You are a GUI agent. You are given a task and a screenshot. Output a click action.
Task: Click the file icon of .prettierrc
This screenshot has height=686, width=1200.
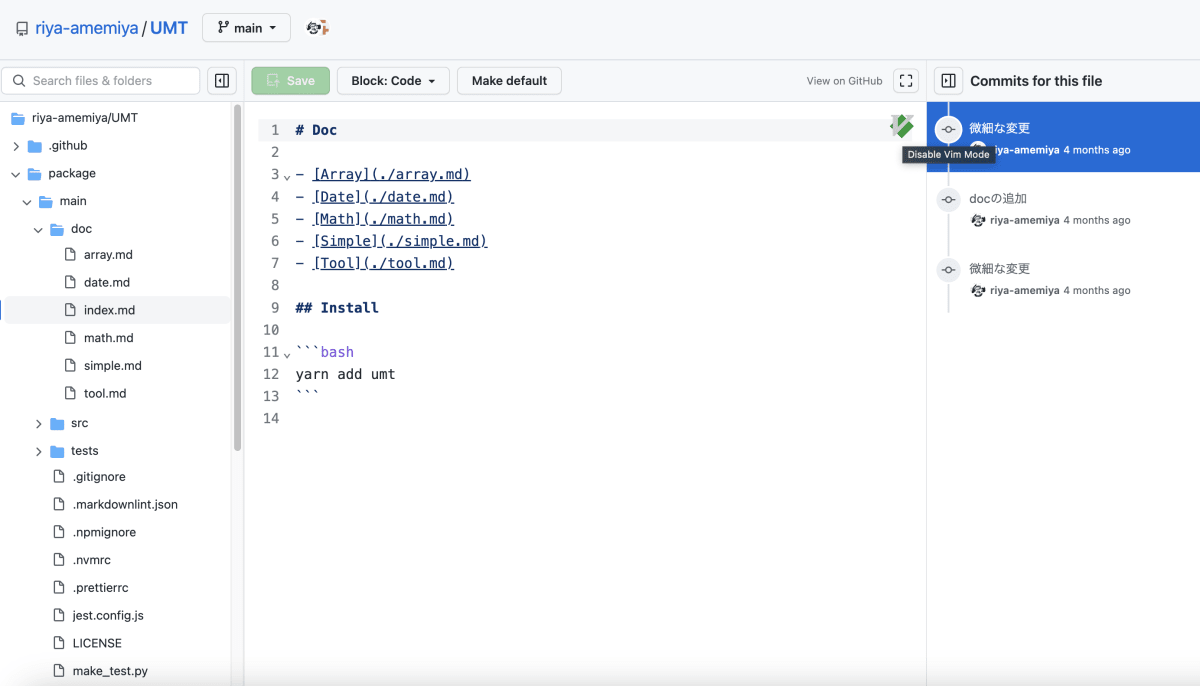click(x=59, y=588)
